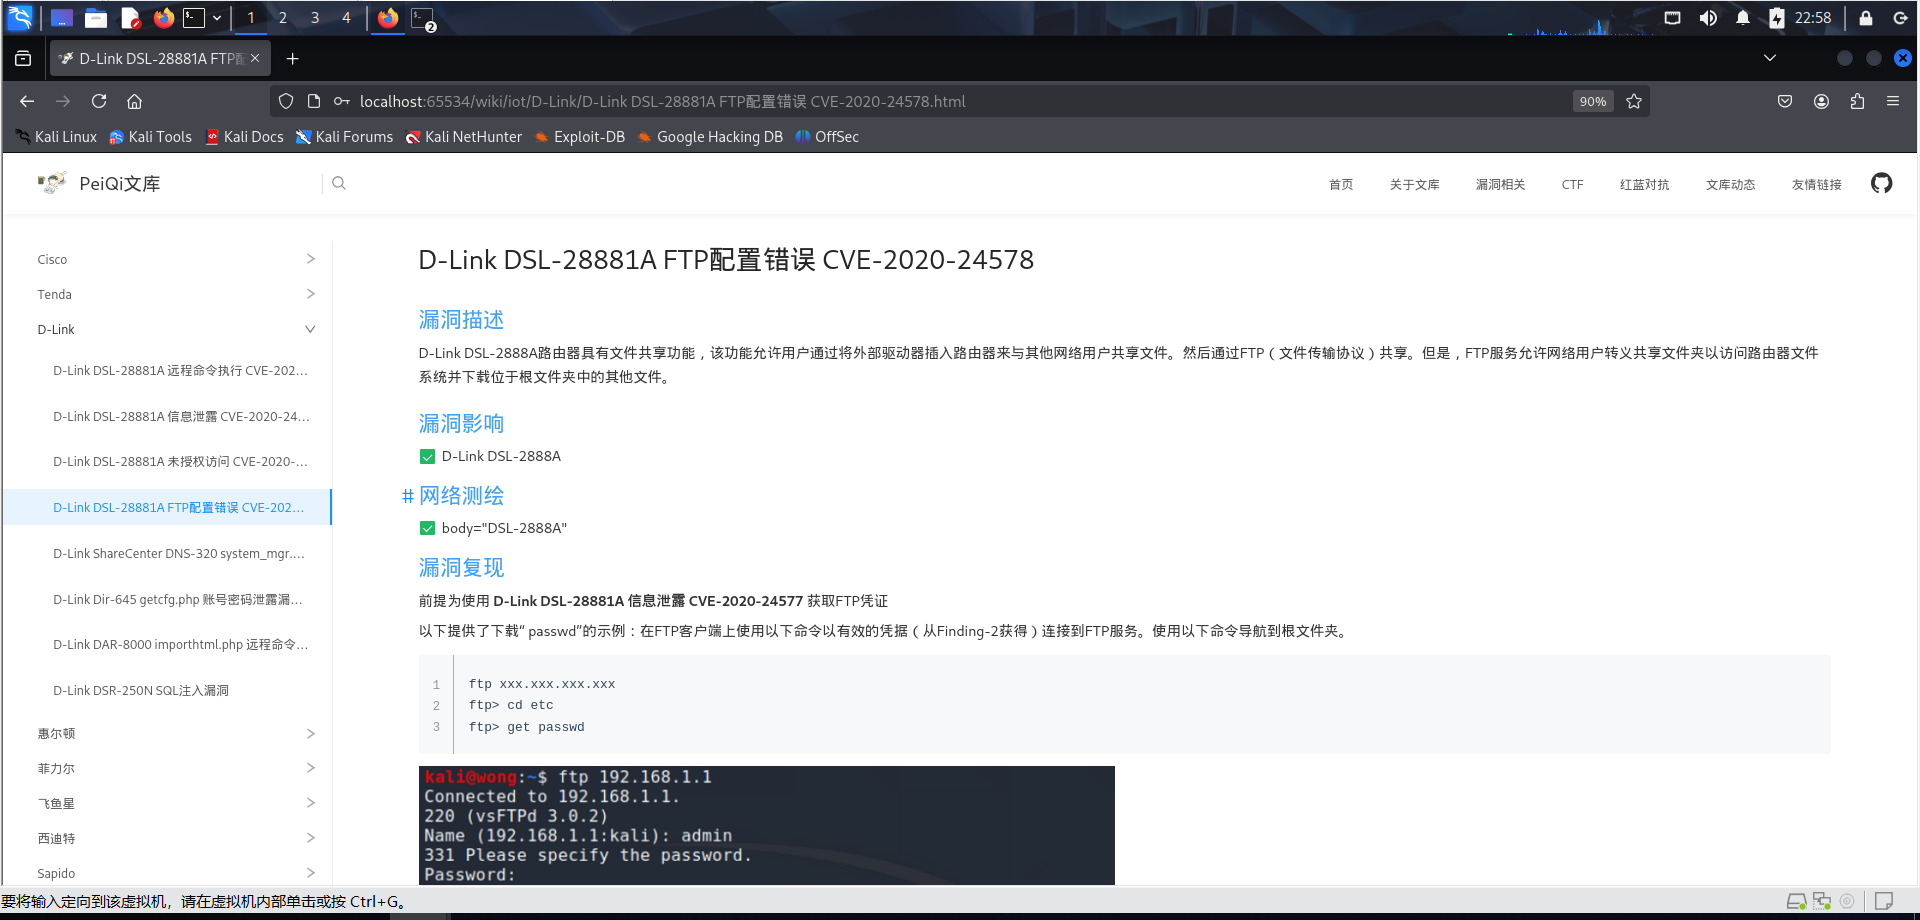Open the 漏洞相关 nav menu item
Screen dimensions: 1920x920
(x=1500, y=184)
